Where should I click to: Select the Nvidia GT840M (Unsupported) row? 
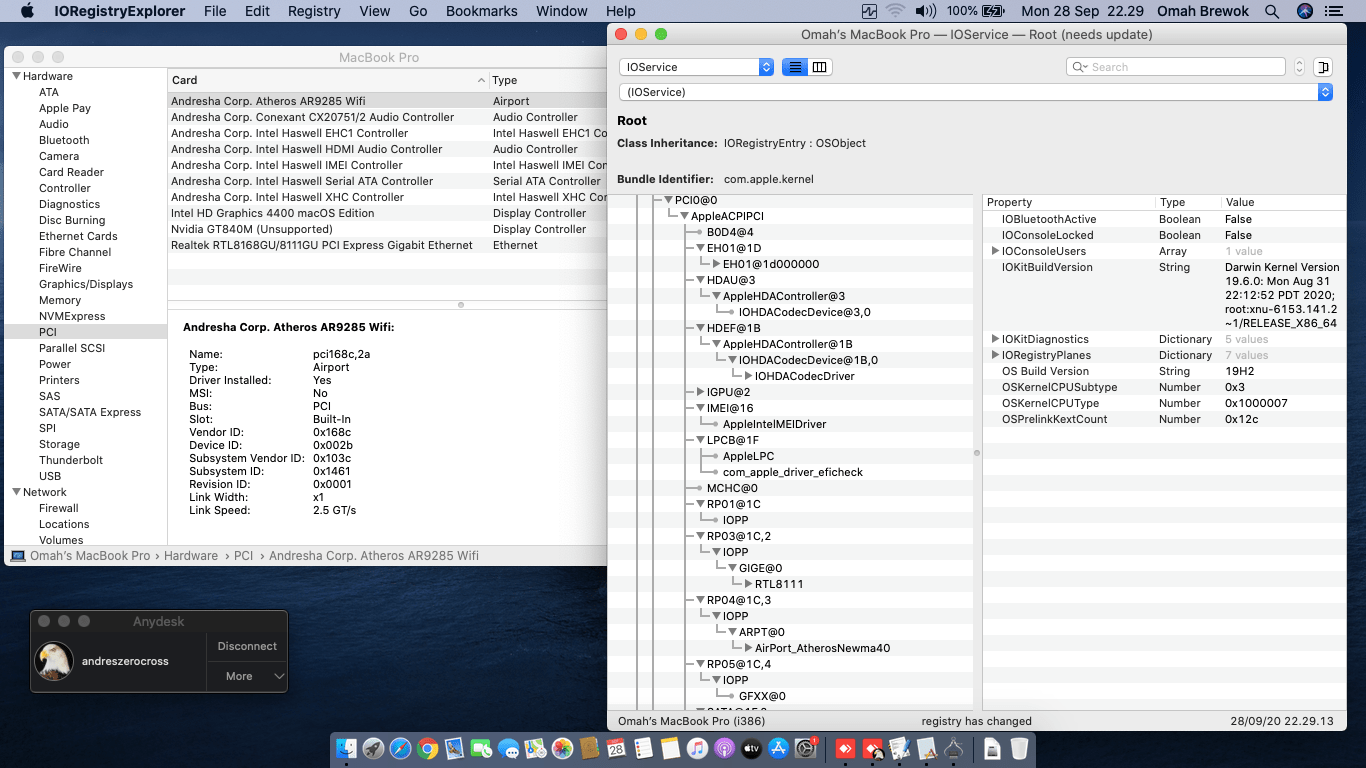pyautogui.click(x=387, y=229)
